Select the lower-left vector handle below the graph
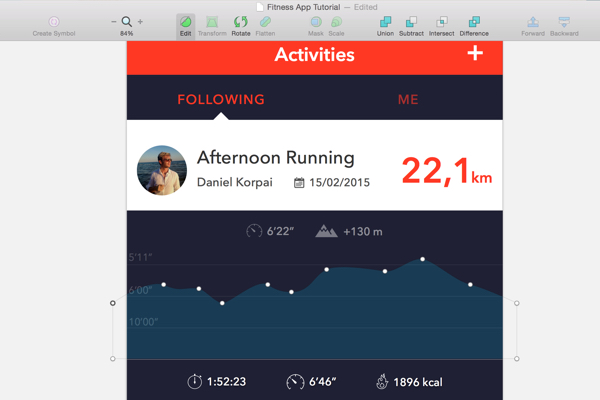600x400 pixels. pyautogui.click(x=112, y=359)
